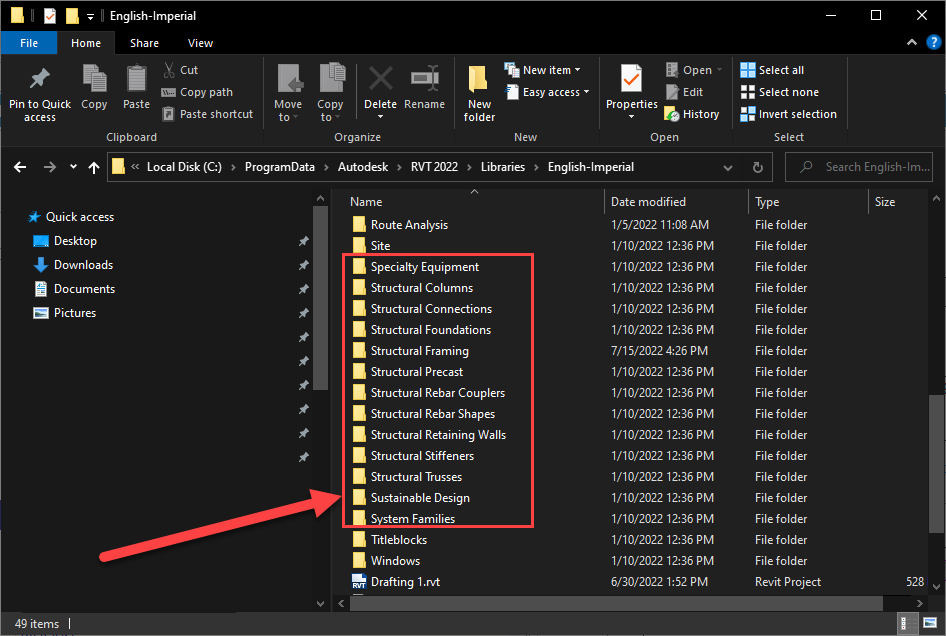Switch to Large icons view in status bar

930,623
